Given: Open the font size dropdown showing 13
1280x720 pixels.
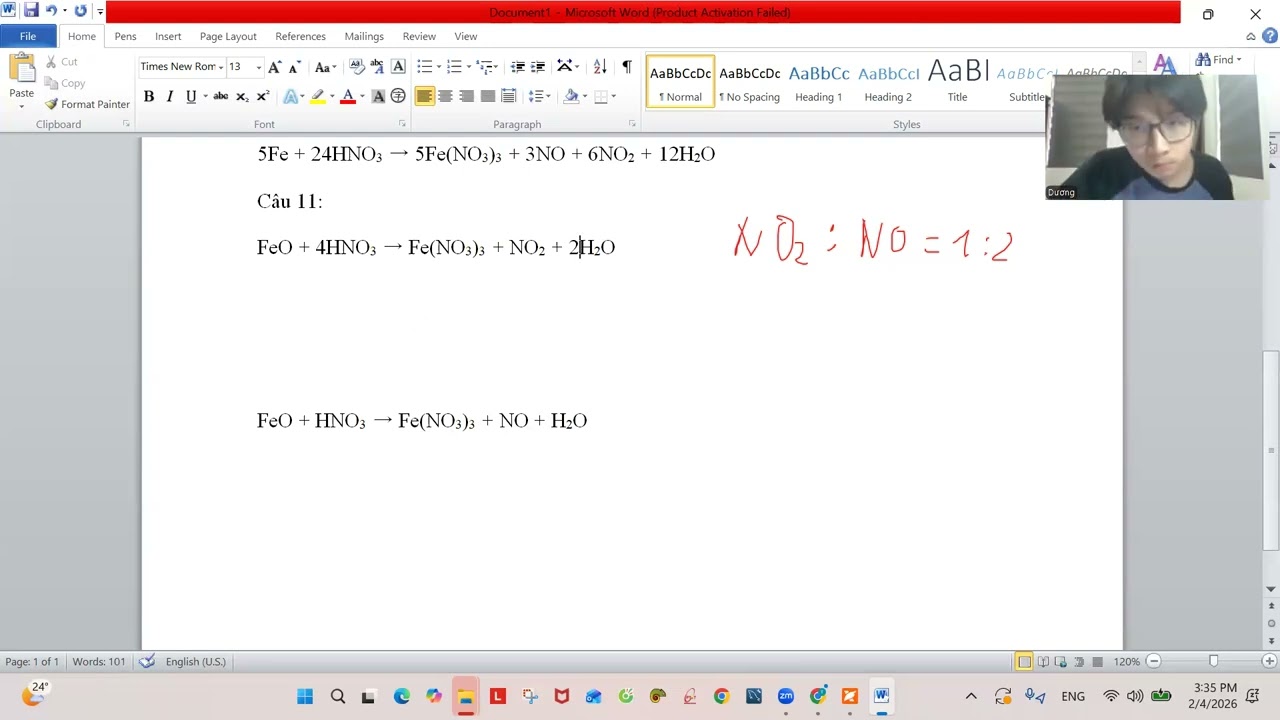Looking at the screenshot, I should pos(258,67).
